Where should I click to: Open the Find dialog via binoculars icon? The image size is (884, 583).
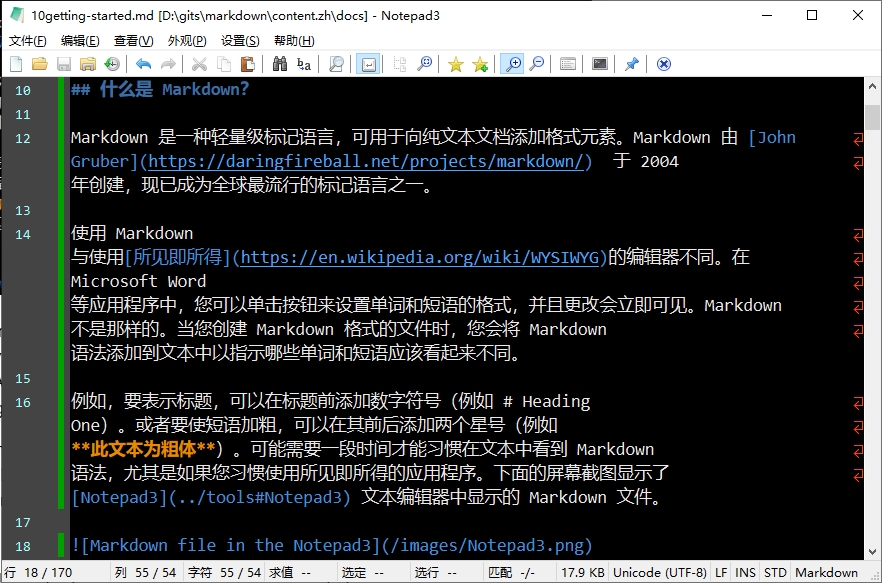pyautogui.click(x=279, y=63)
